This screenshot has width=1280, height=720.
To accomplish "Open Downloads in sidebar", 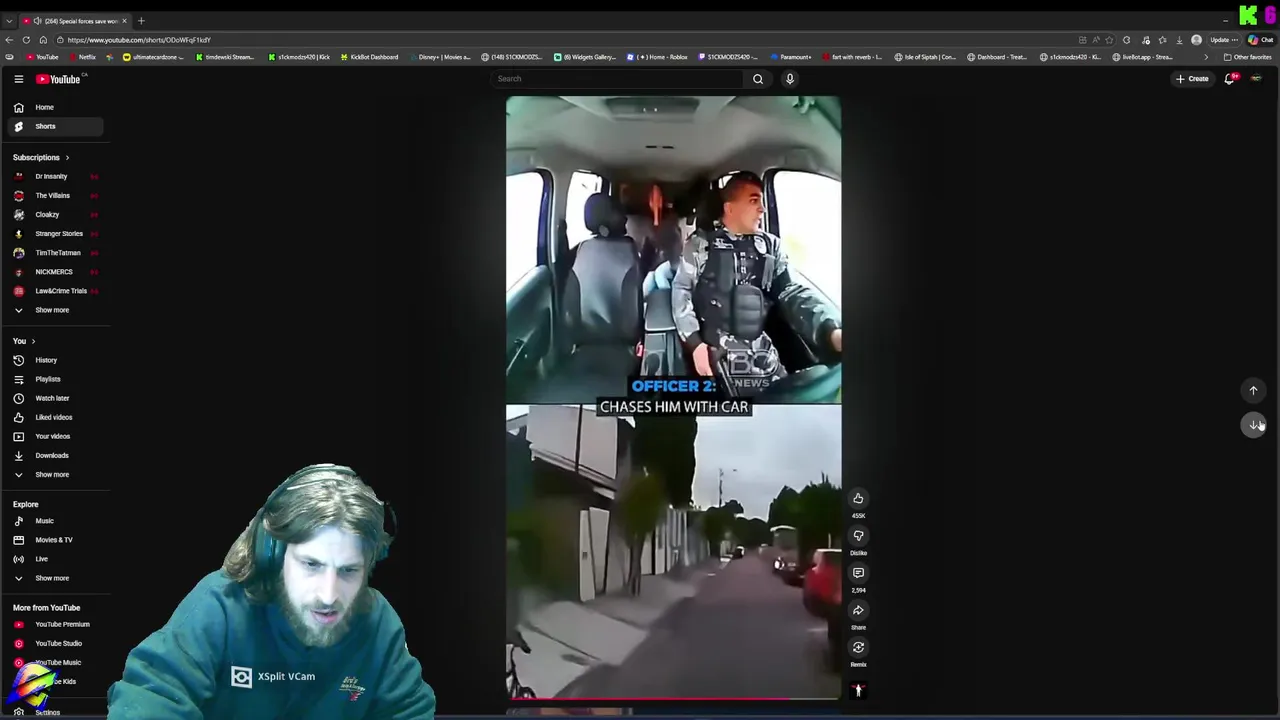I will click(x=52, y=455).
